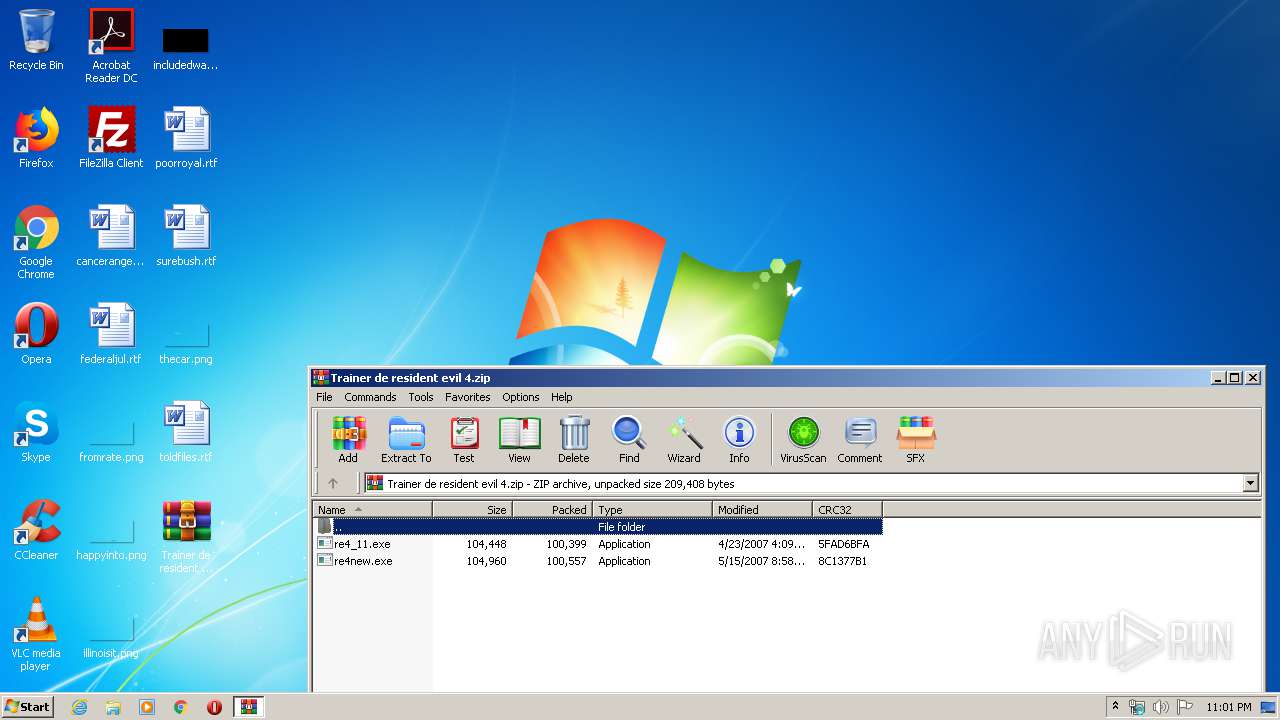Click the Acrobat Reader DC desktop icon

click(111, 46)
